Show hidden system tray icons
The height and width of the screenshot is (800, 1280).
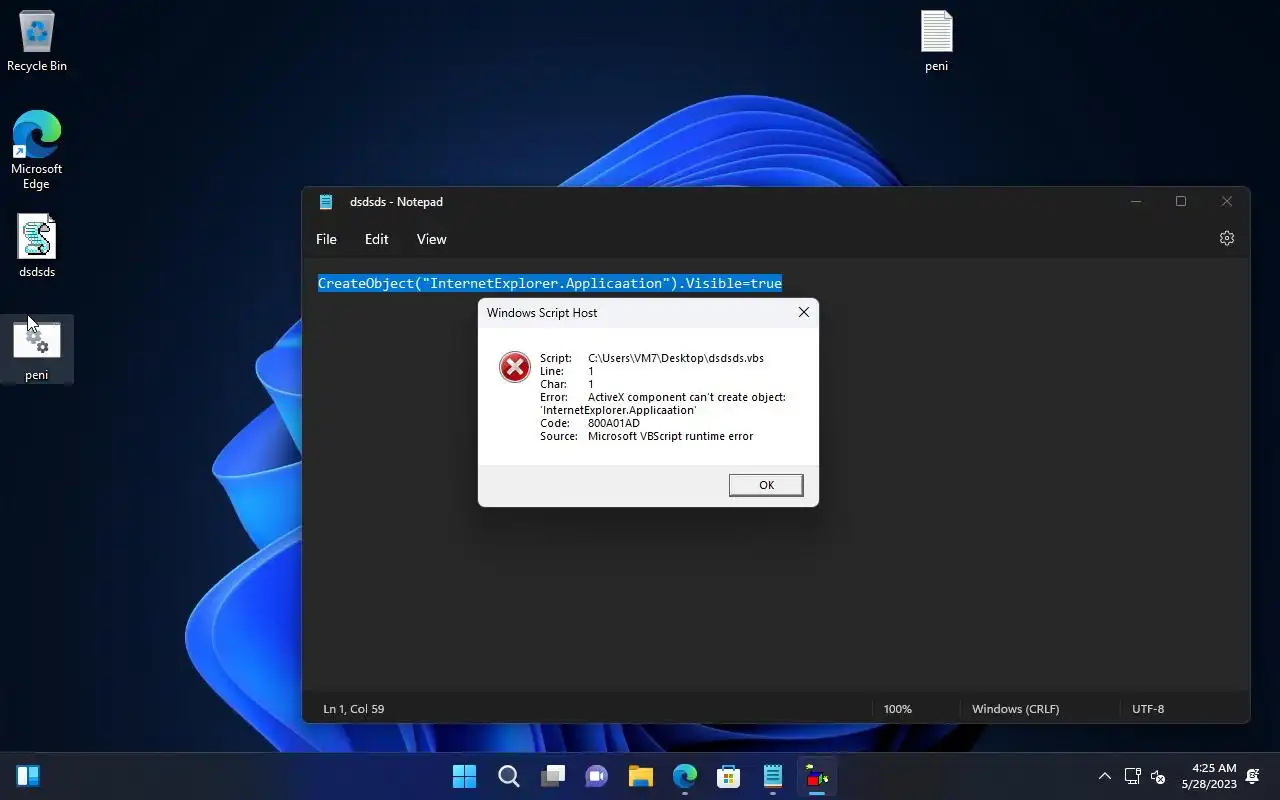1105,776
